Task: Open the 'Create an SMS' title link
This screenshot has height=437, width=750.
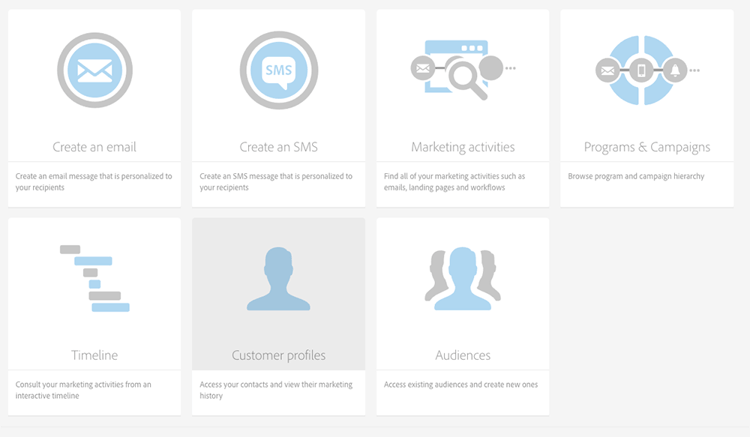Action: (x=278, y=147)
